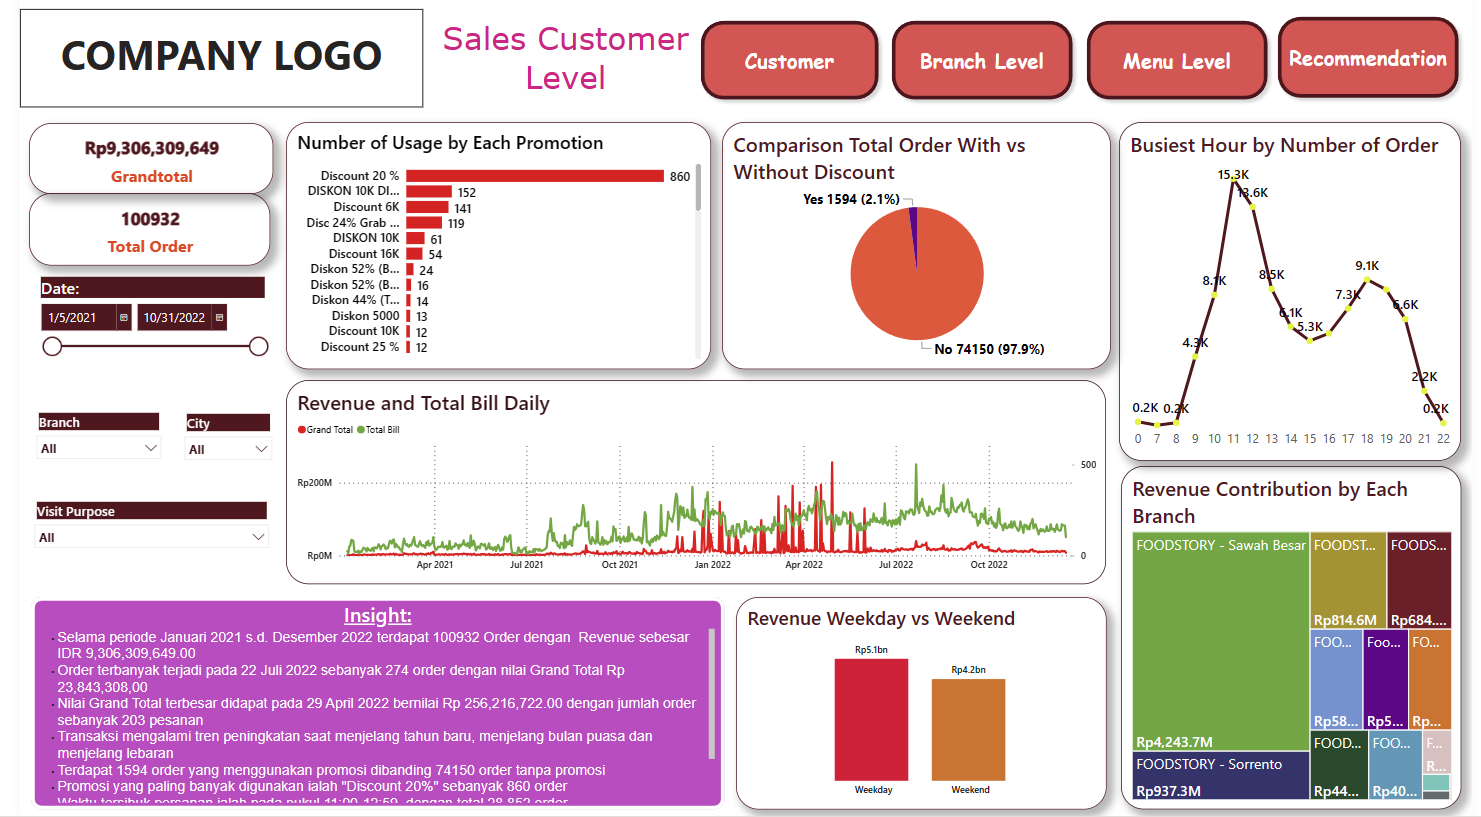Open the Visit Purpose dropdown
Viewport: 1481px width, 817px height.
coord(258,537)
